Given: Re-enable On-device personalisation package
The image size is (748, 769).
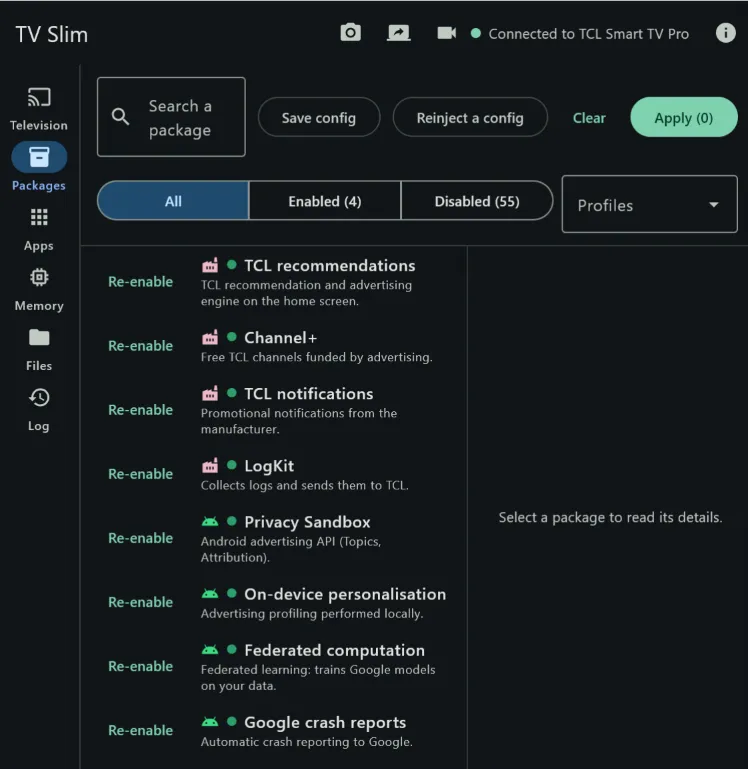Looking at the screenshot, I should pyautogui.click(x=140, y=602).
